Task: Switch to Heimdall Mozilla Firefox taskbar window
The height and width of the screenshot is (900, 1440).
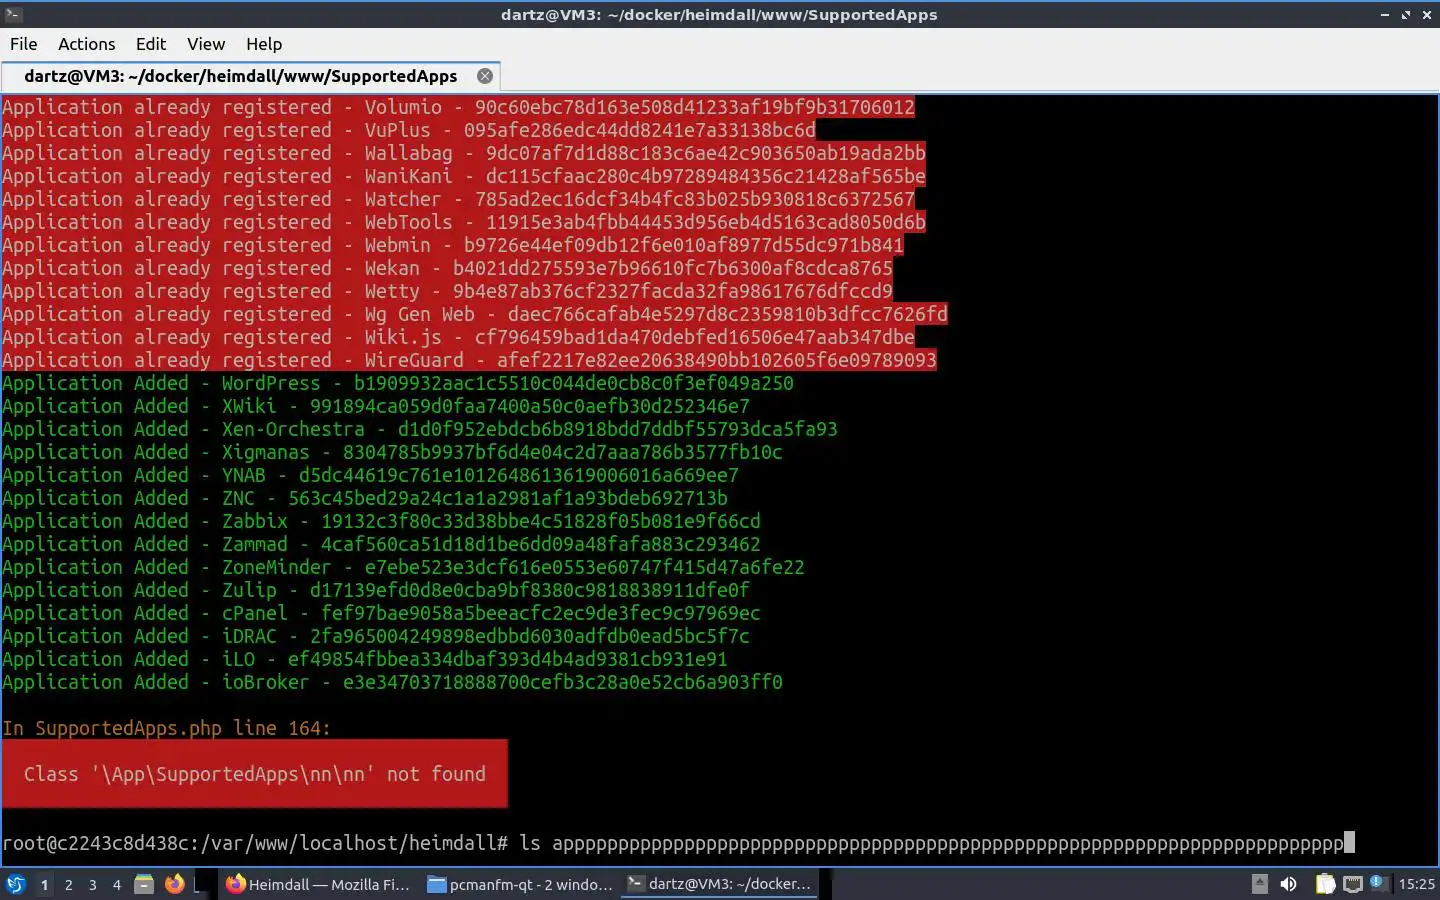Action: (319, 884)
